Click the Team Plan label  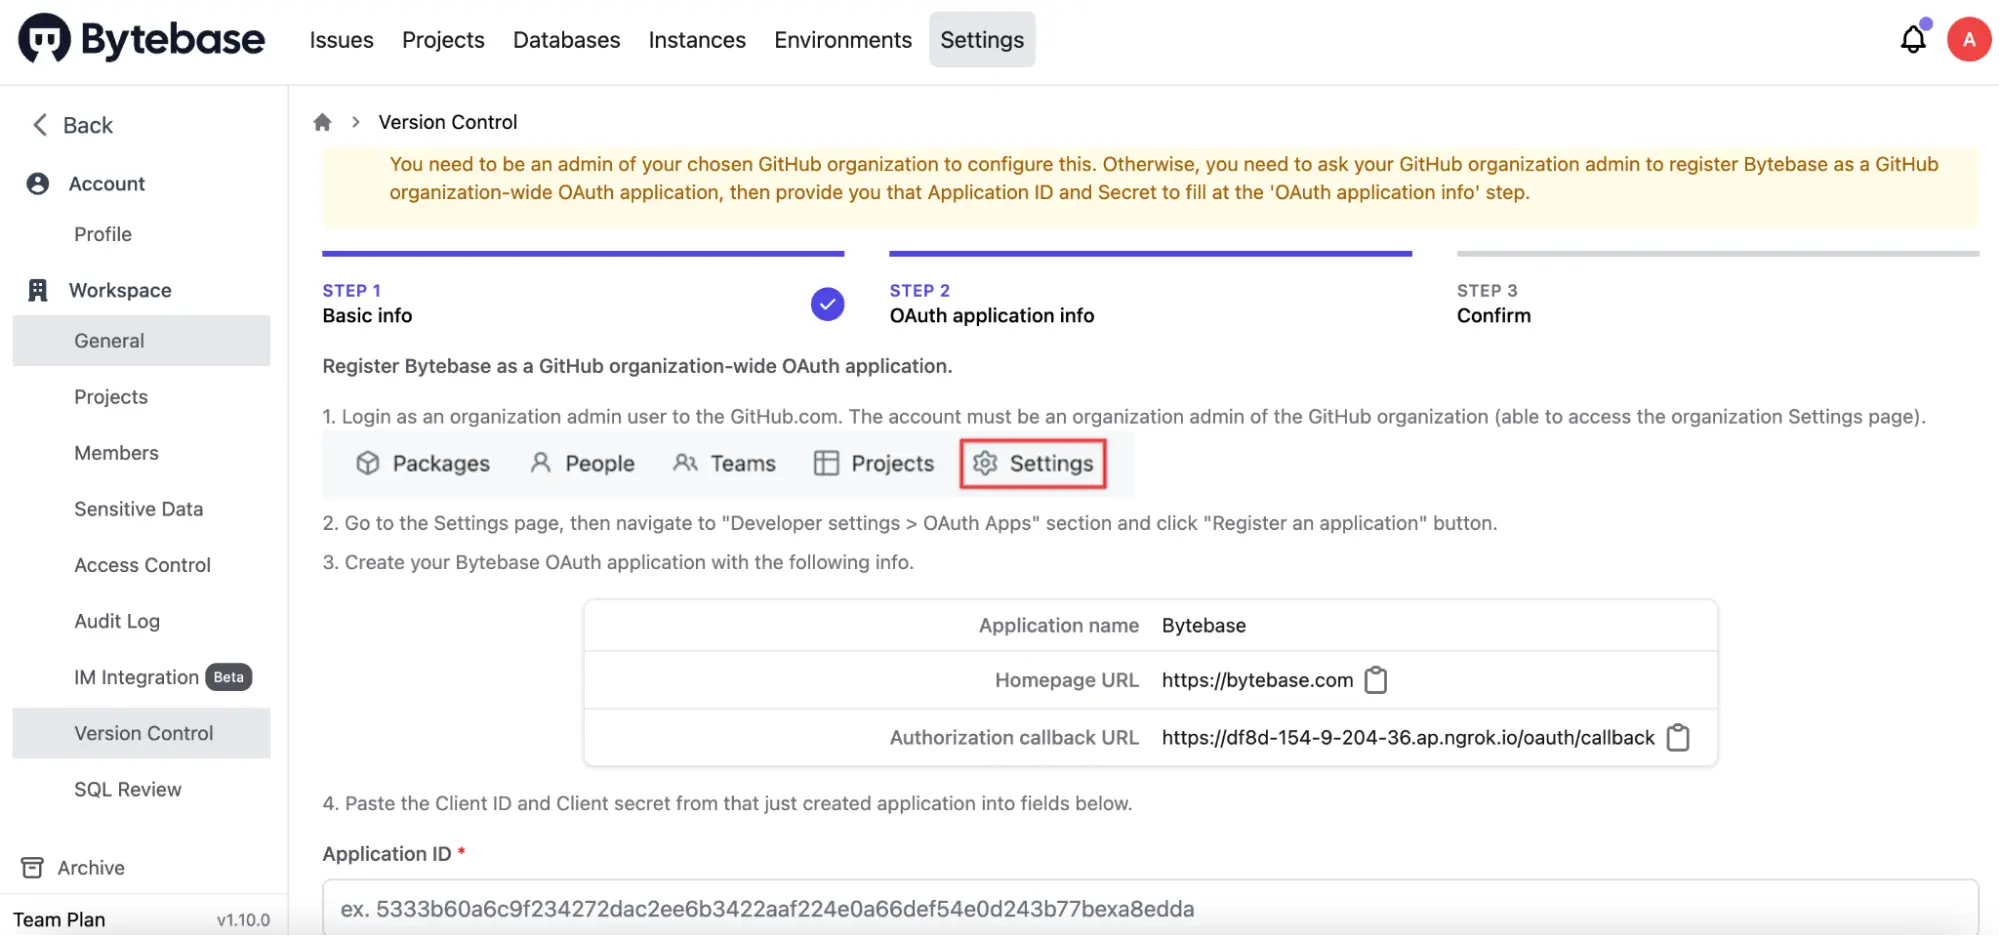pos(59,920)
